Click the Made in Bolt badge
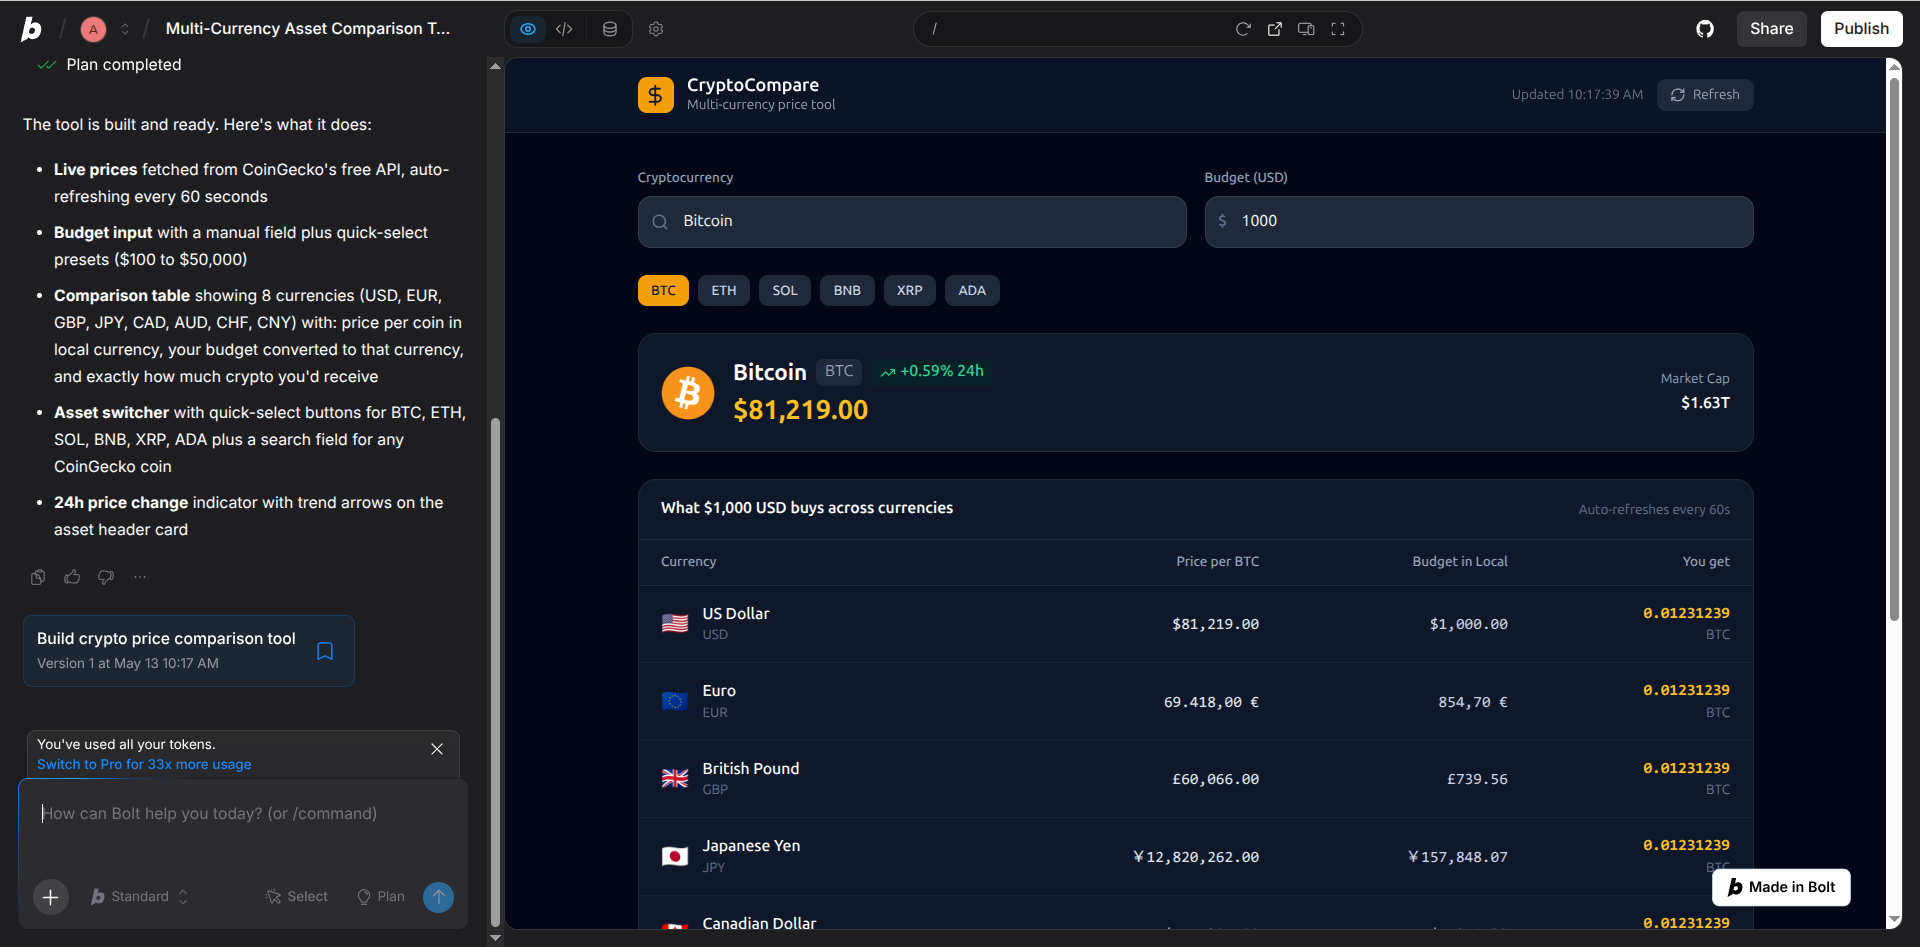 click(x=1781, y=887)
